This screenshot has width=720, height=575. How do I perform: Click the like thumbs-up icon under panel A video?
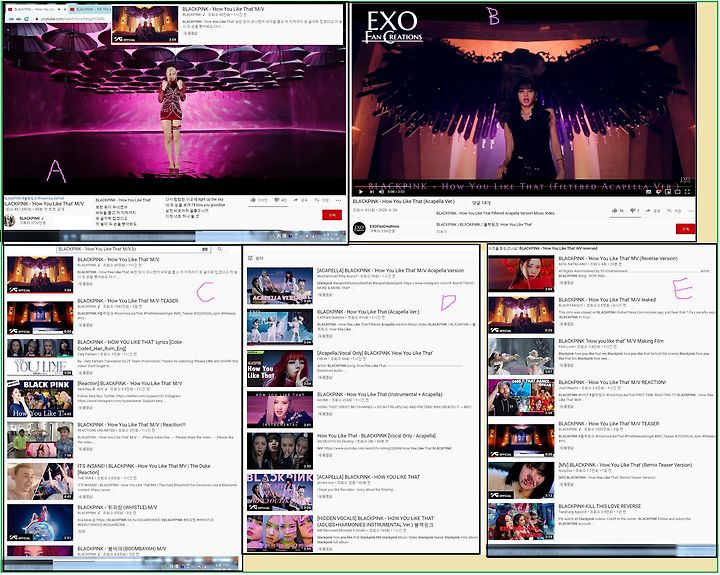coord(253,200)
